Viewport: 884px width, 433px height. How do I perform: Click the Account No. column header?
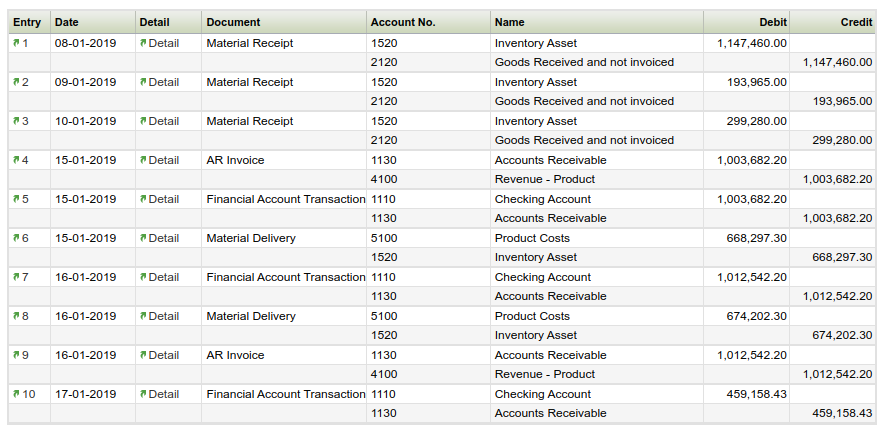coord(402,22)
